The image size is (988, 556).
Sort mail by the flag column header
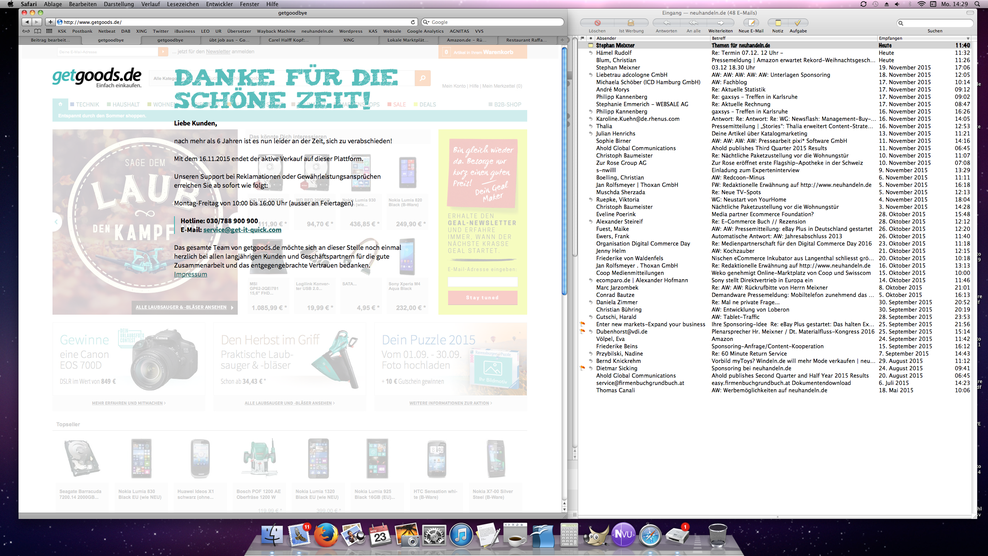(x=582, y=38)
